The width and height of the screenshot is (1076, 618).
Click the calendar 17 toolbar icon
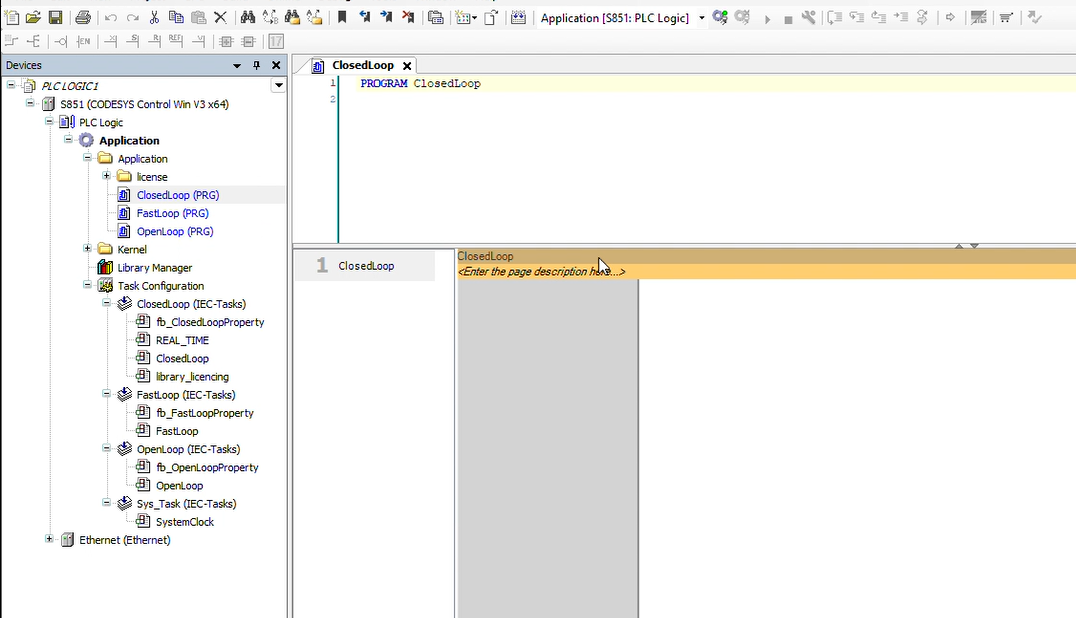coord(276,42)
